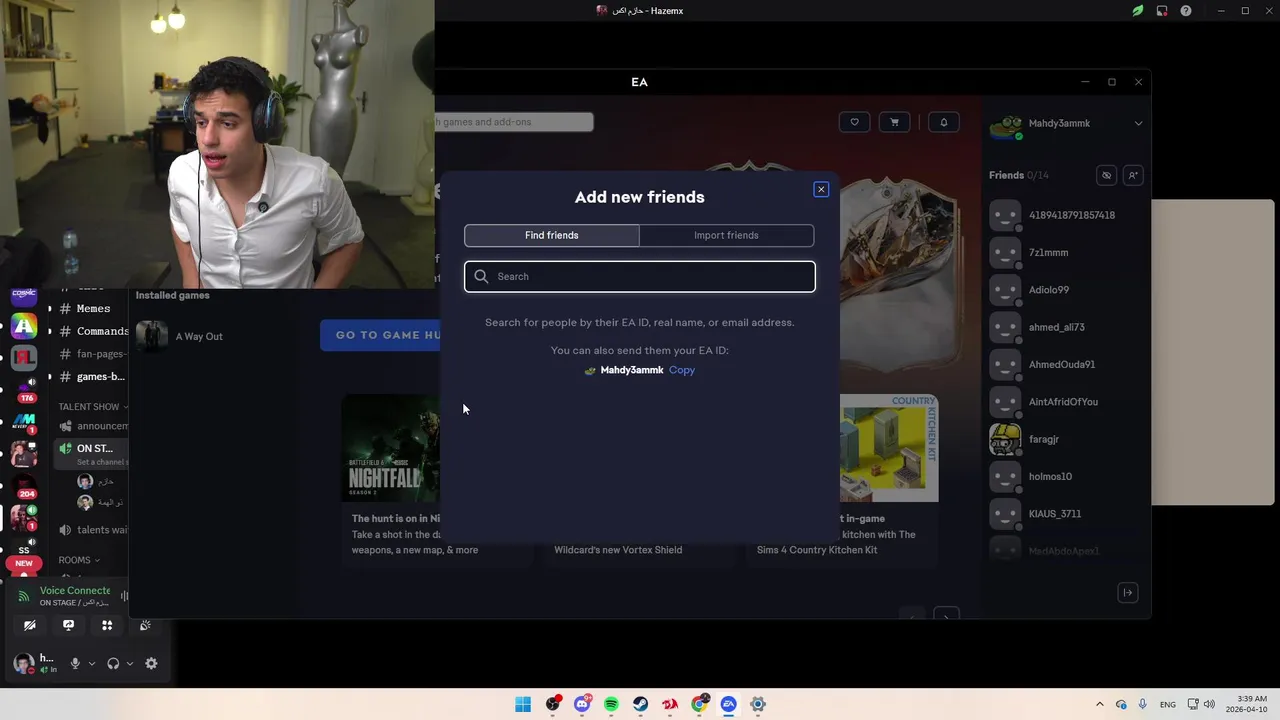Screen dimensions: 1280x720
Task: Open EA notifications bell
Action: (943, 122)
